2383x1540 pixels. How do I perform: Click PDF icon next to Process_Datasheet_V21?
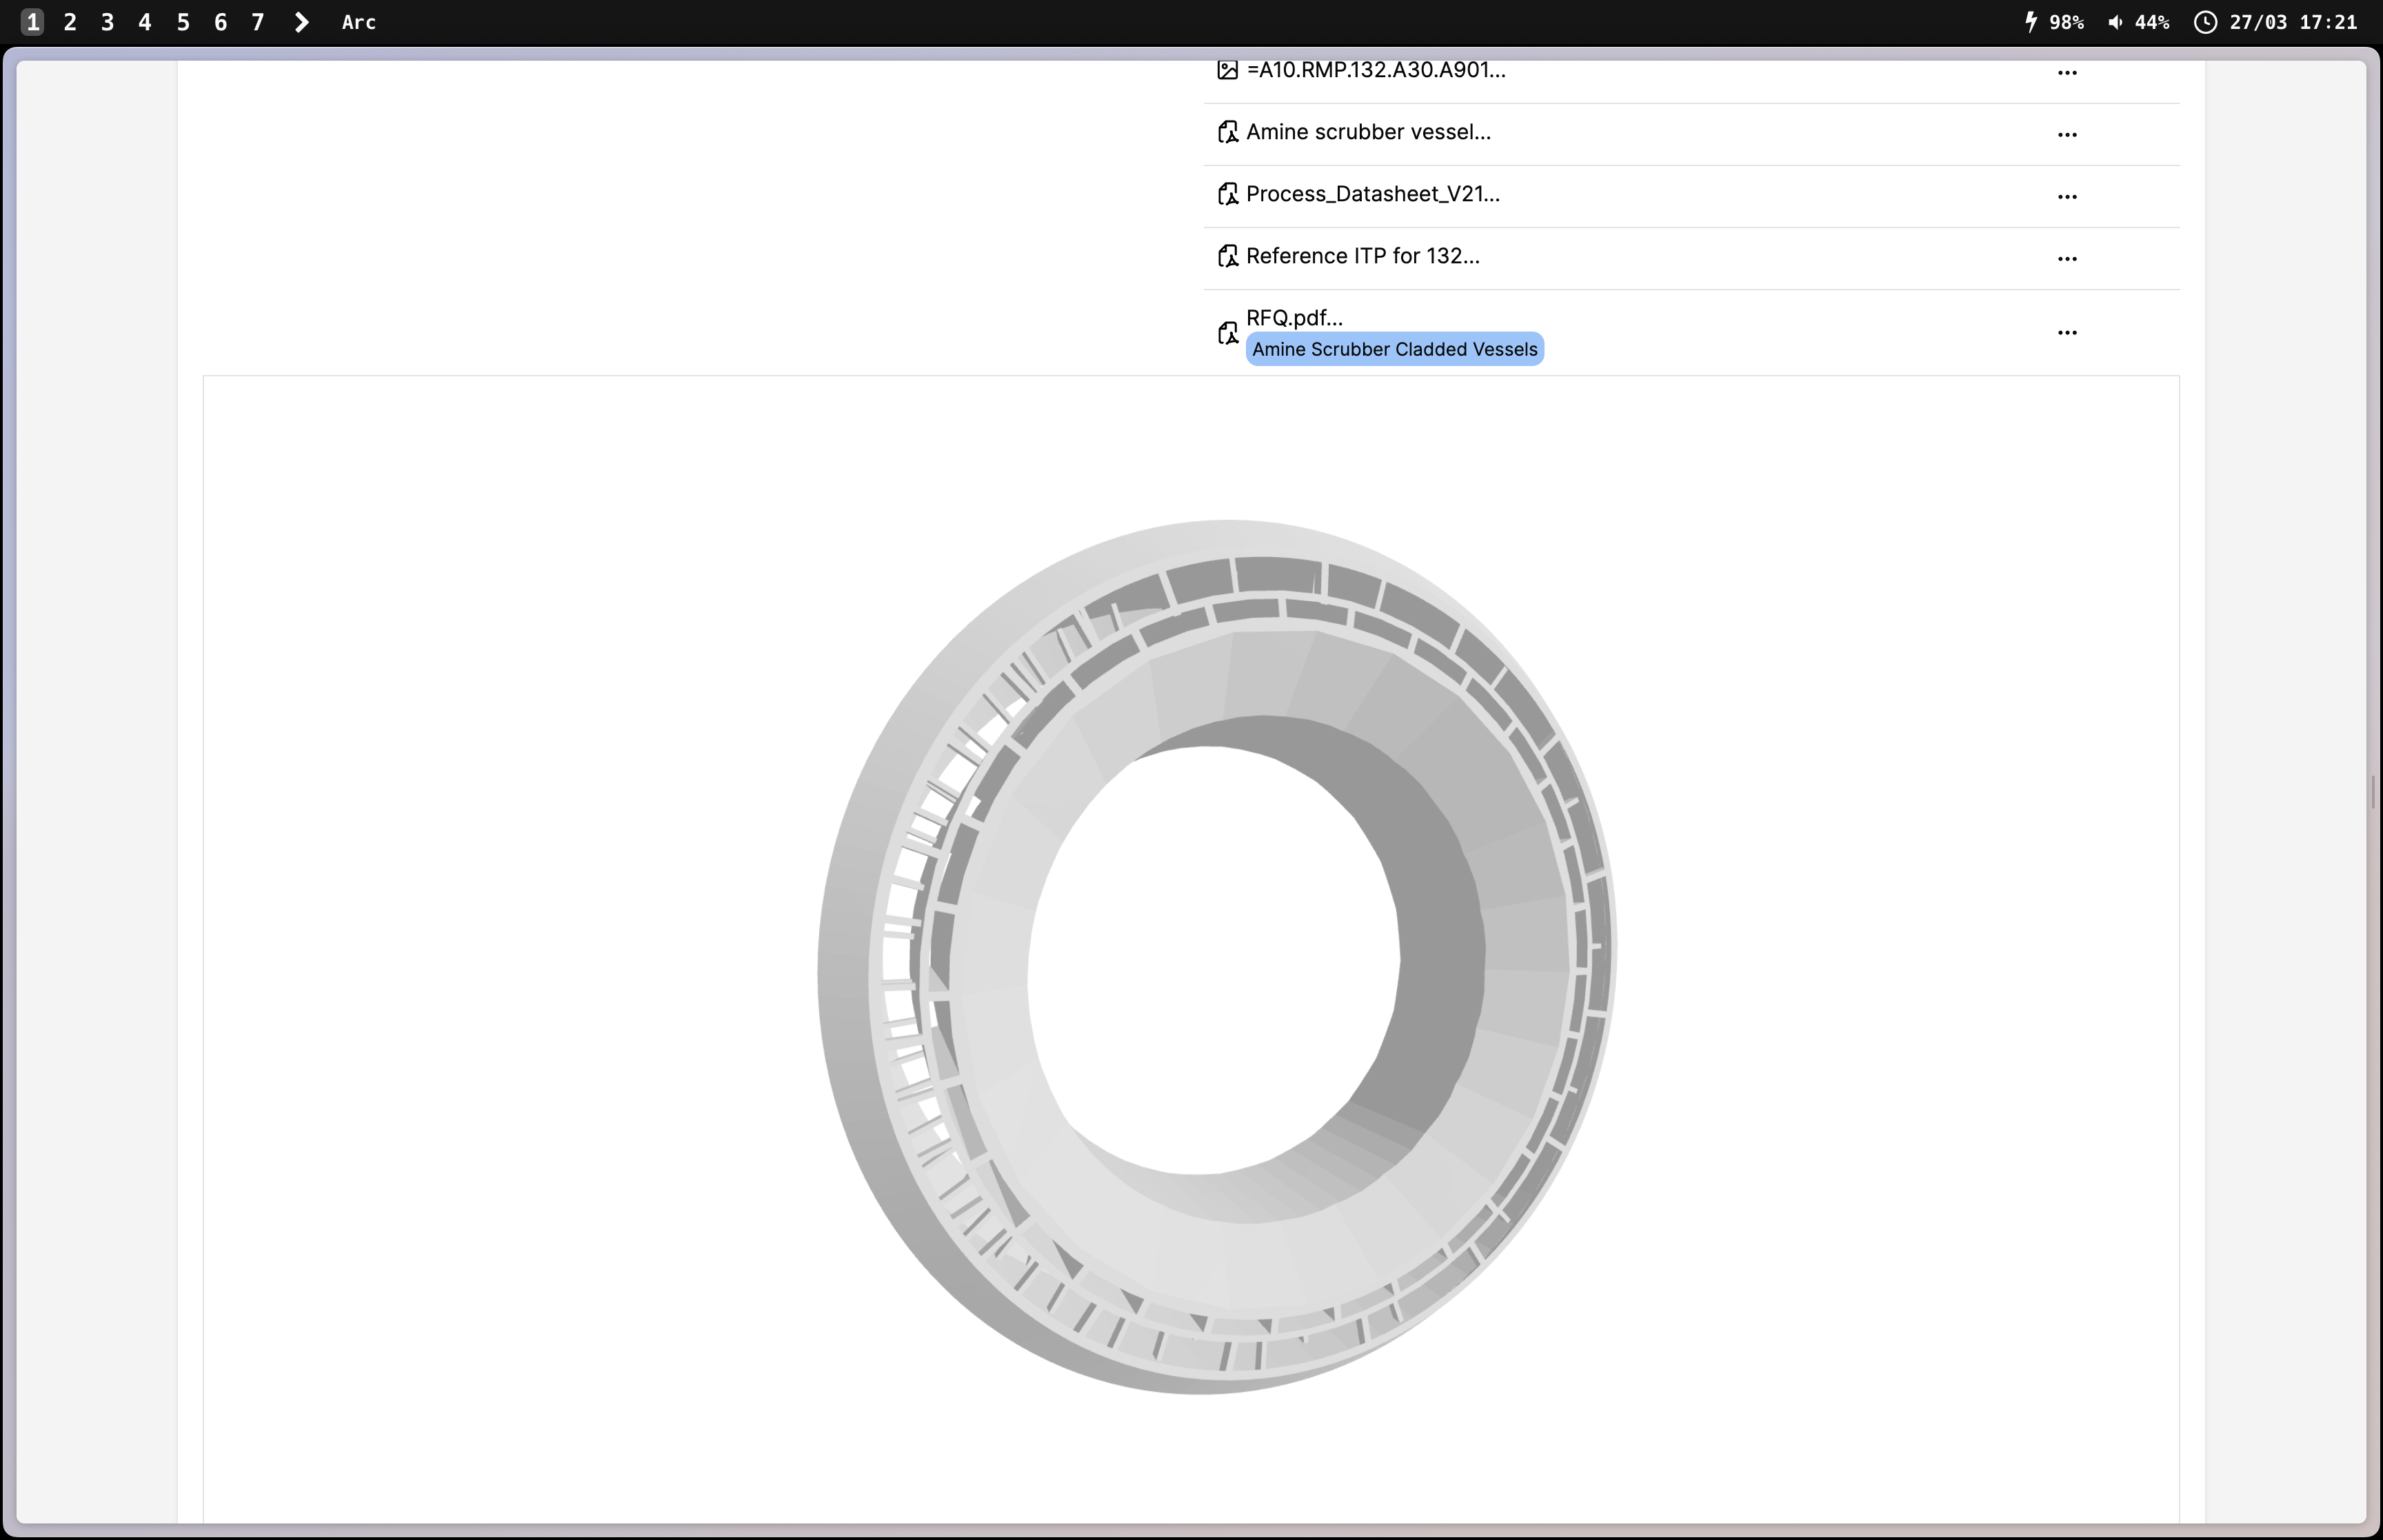[x=1227, y=194]
